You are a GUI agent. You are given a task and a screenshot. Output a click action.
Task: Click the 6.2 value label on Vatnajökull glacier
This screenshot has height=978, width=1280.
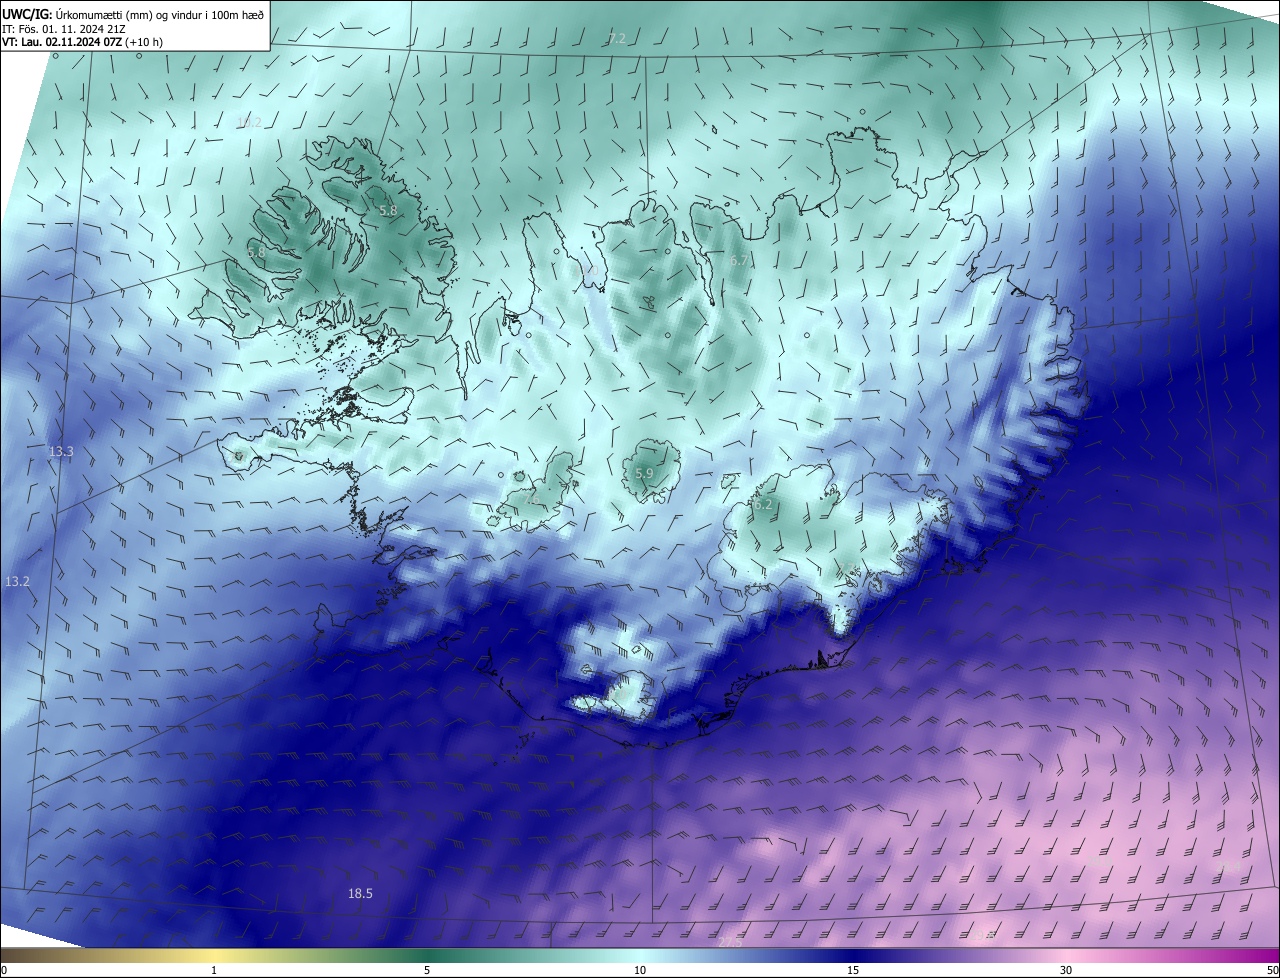tap(763, 505)
